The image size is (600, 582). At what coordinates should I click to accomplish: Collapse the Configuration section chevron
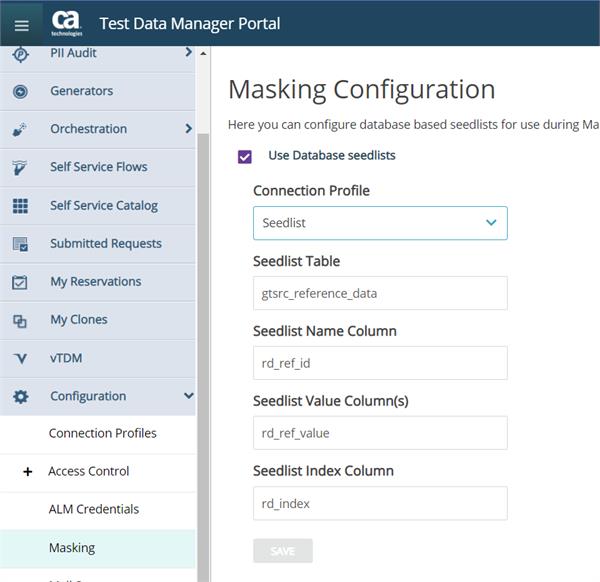coord(189,395)
